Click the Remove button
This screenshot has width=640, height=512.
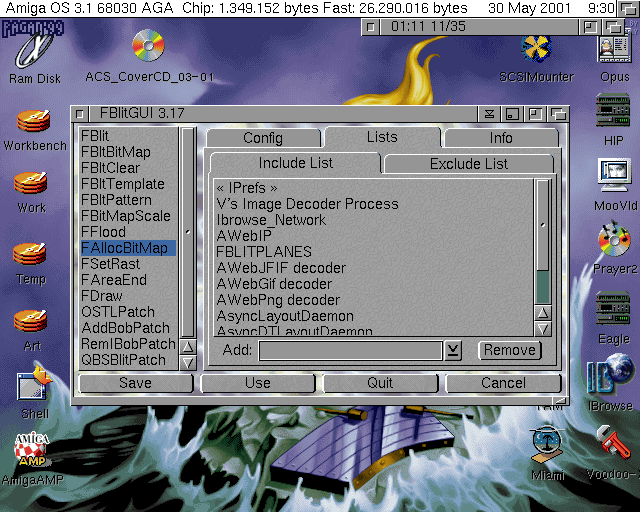(x=510, y=350)
